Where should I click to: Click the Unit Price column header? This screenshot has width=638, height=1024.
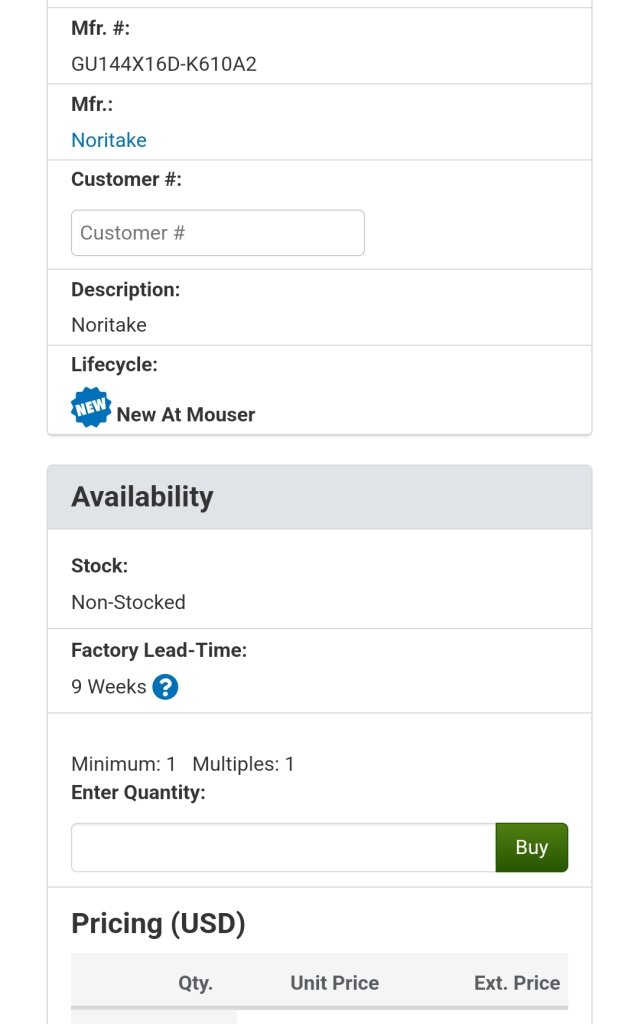click(x=334, y=983)
